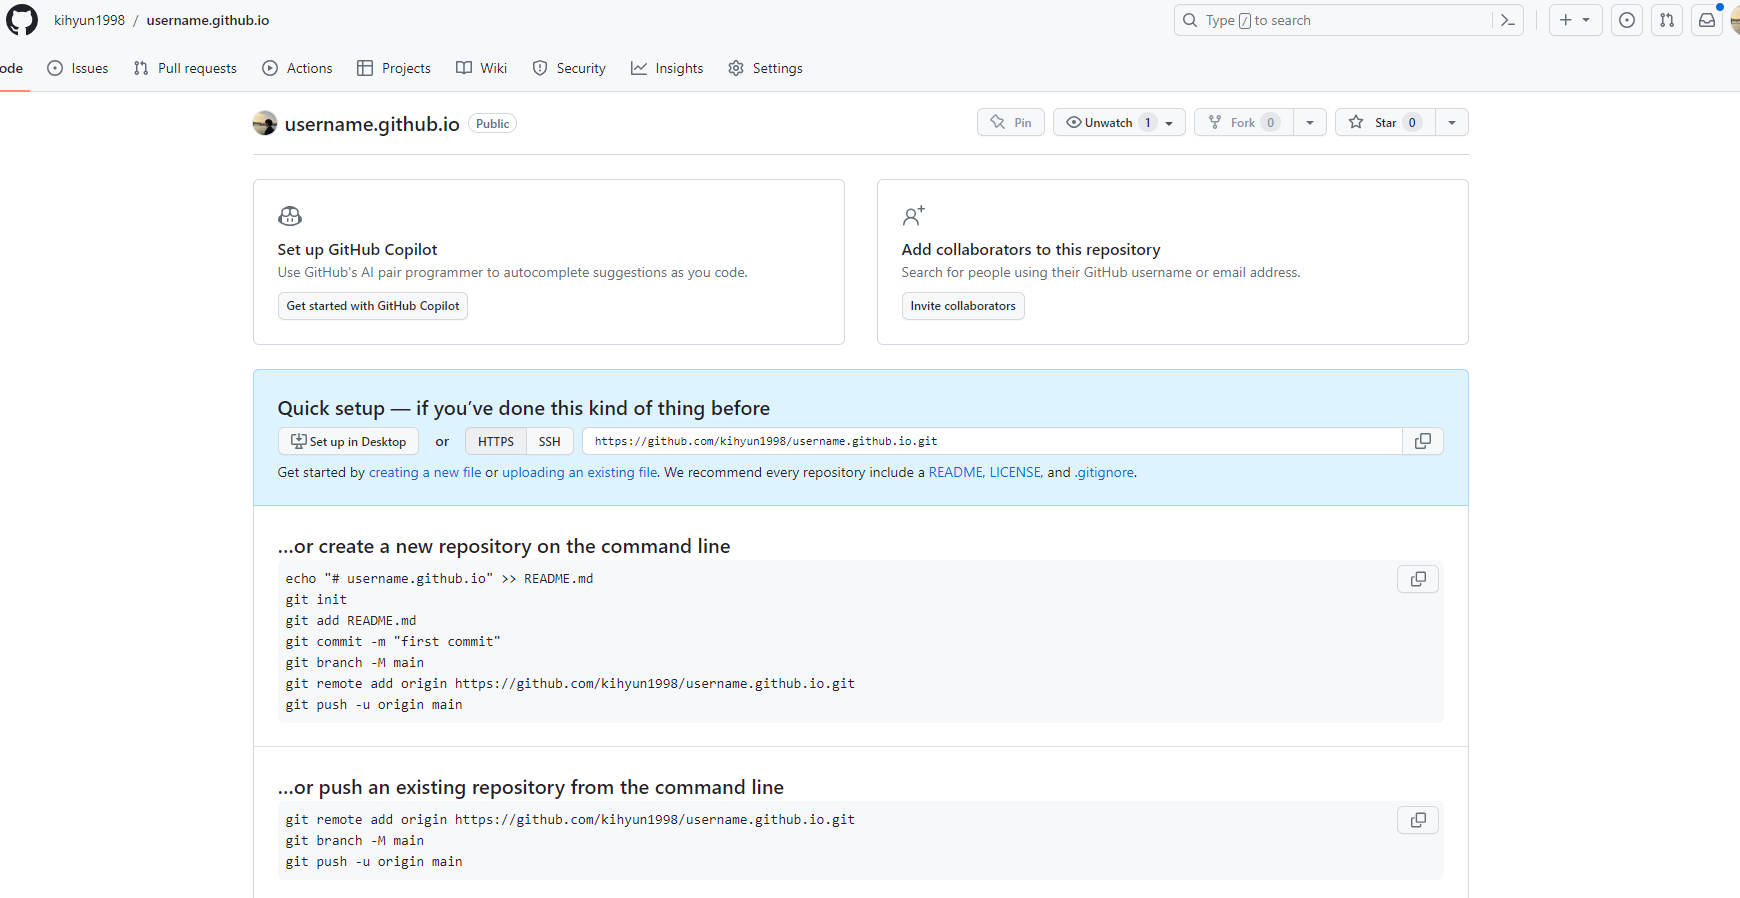Open the Issues tab

pos(78,68)
